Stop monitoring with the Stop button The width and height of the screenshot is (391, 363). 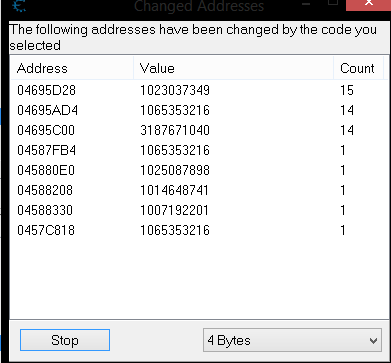(65, 340)
